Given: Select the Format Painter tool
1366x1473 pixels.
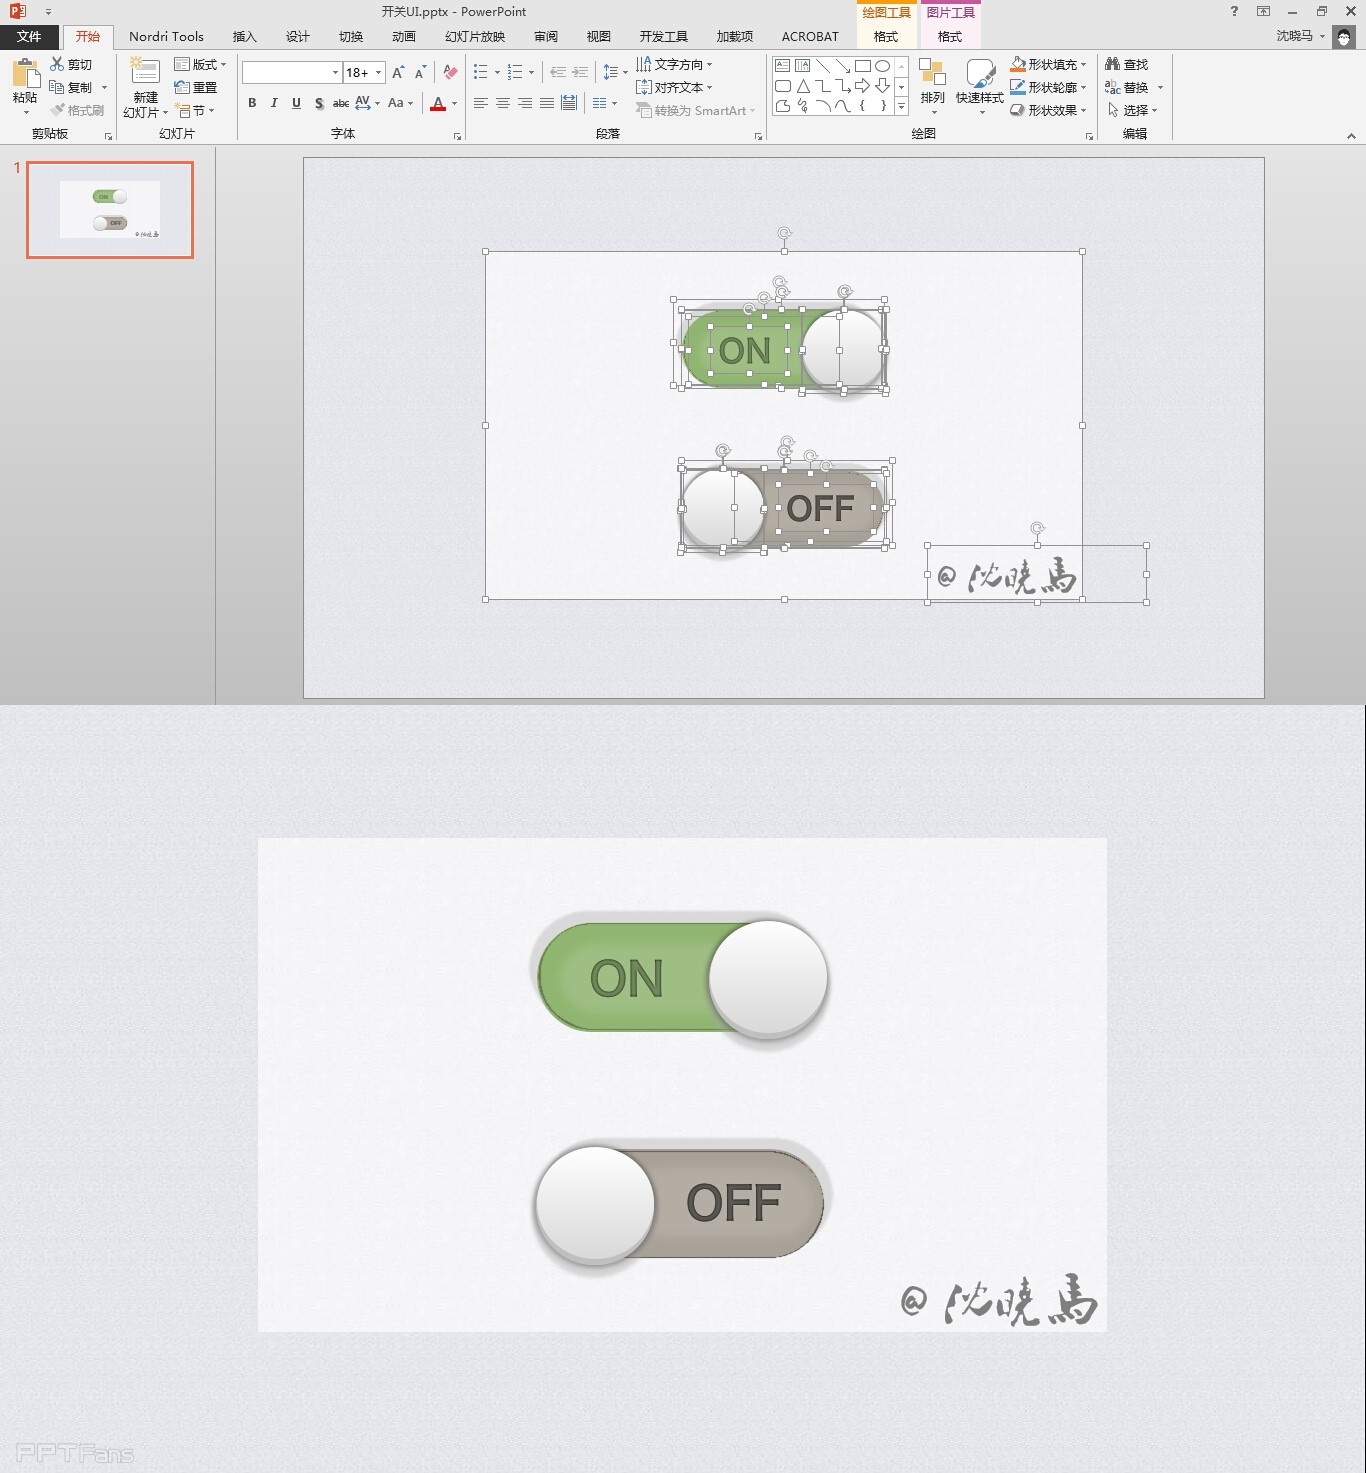Looking at the screenshot, I should click(77, 109).
